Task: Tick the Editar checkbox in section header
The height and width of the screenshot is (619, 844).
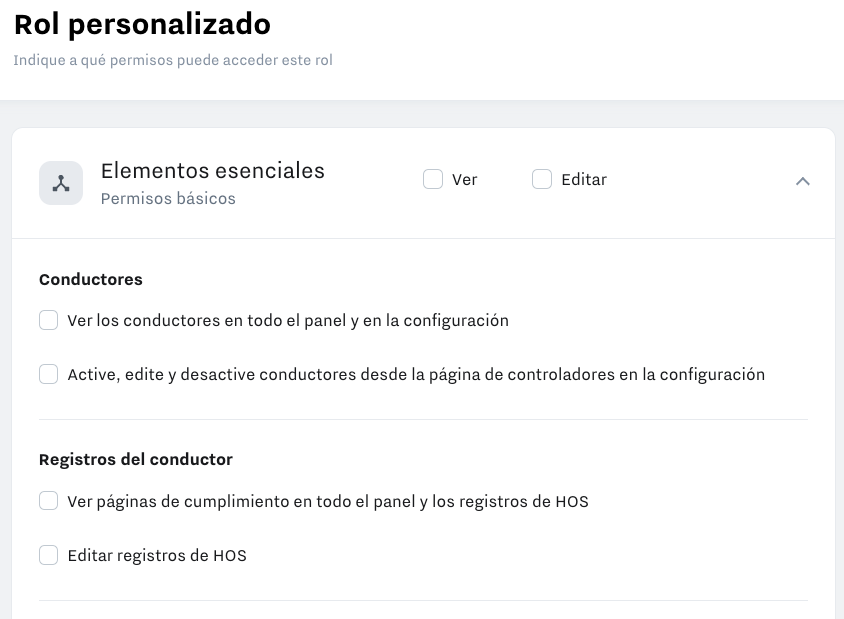Action: pos(542,179)
